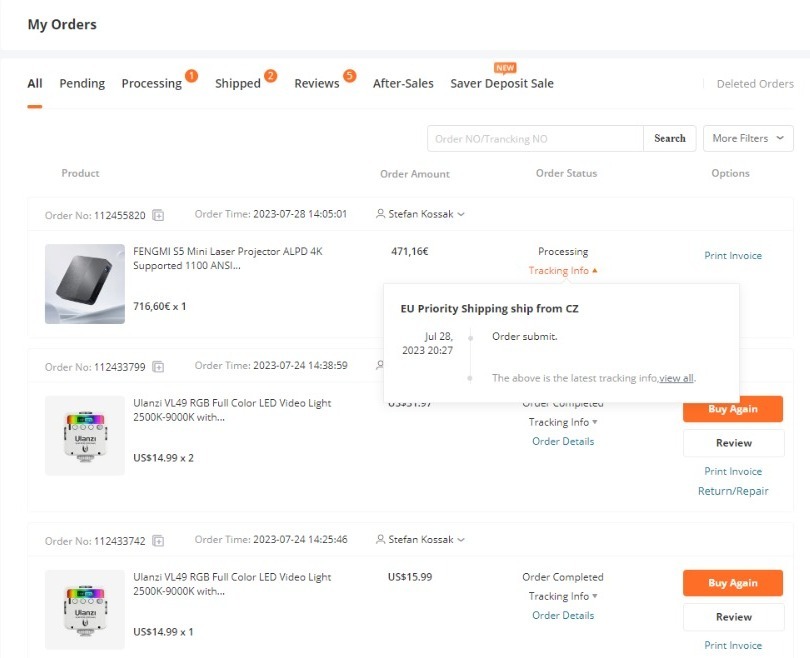The image size is (810, 658).
Task: Copy order number 112433742 icon
Action: coord(158,541)
